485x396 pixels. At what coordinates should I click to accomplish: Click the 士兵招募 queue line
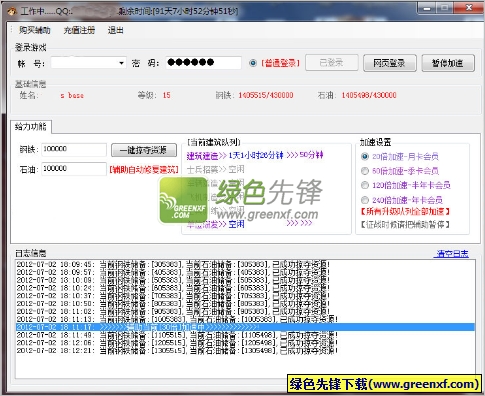pos(215,170)
